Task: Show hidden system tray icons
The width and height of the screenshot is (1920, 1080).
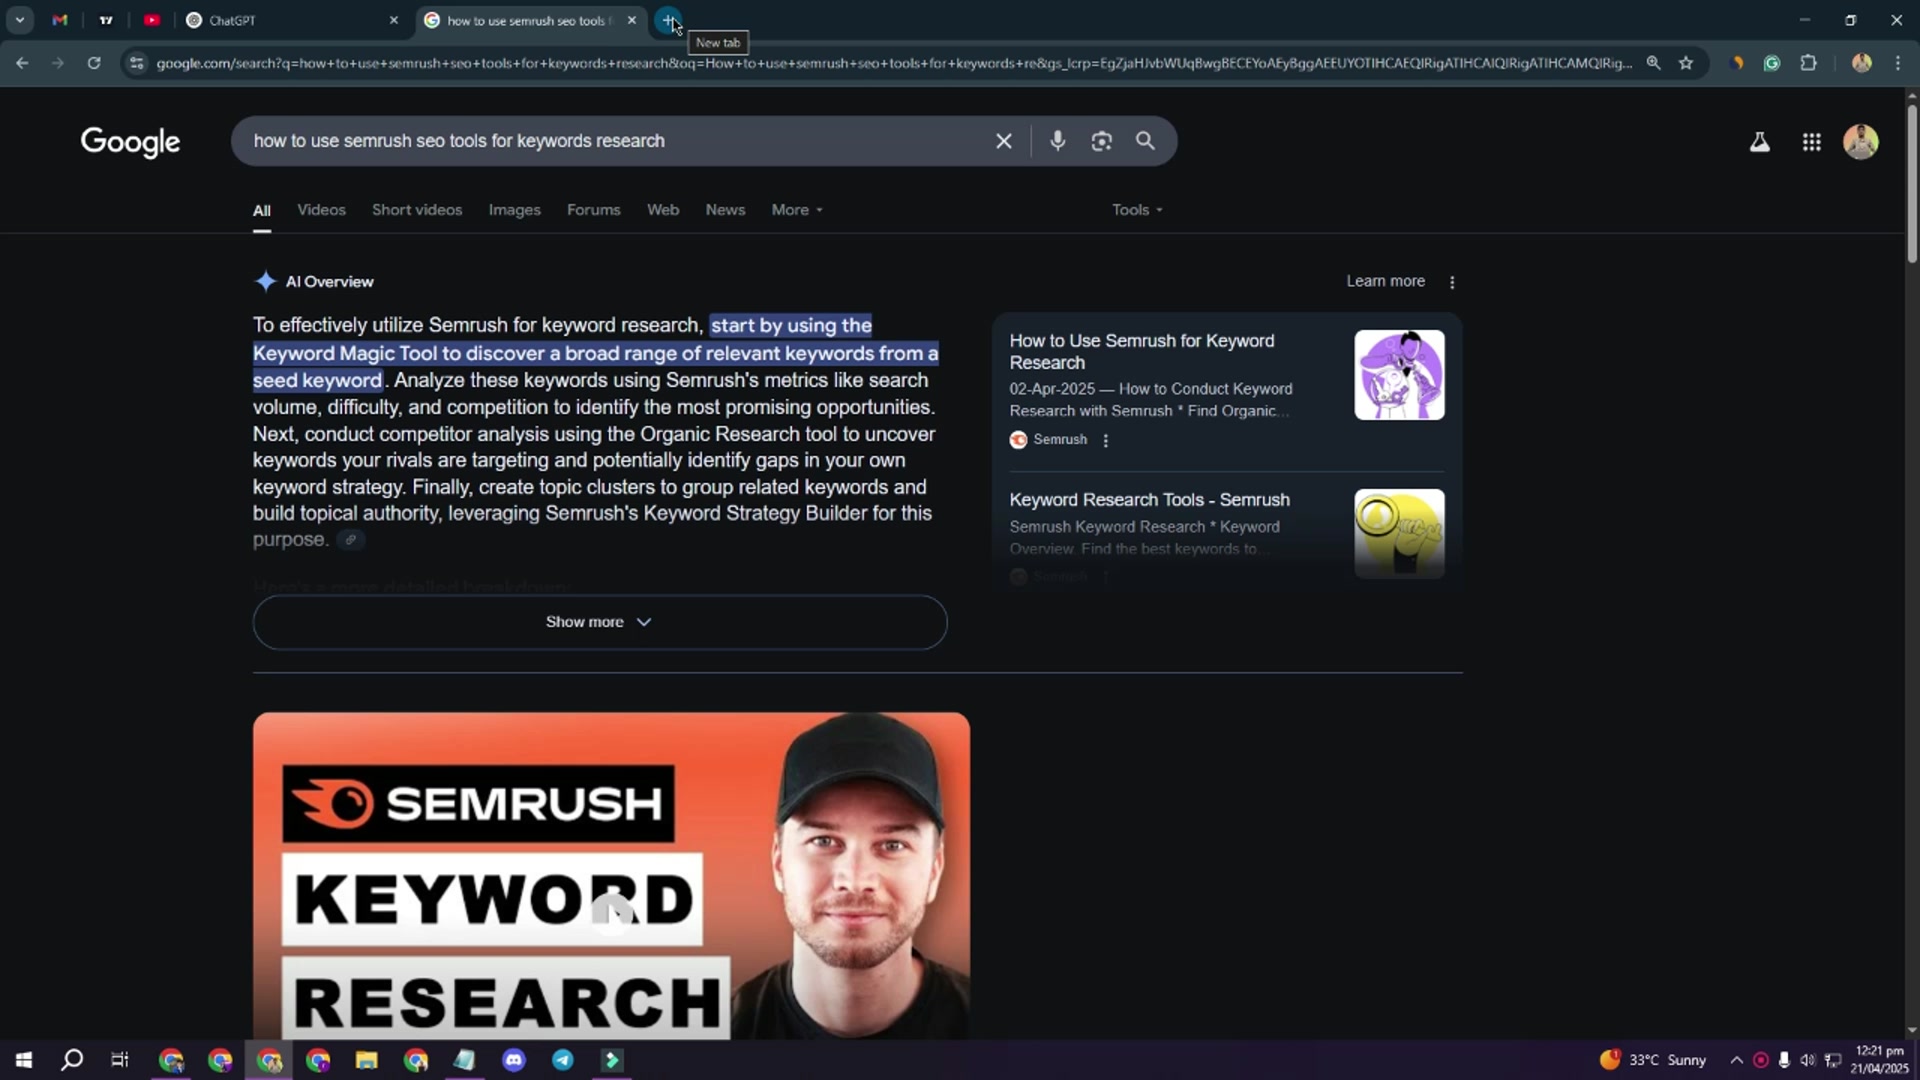Action: point(1736,1060)
